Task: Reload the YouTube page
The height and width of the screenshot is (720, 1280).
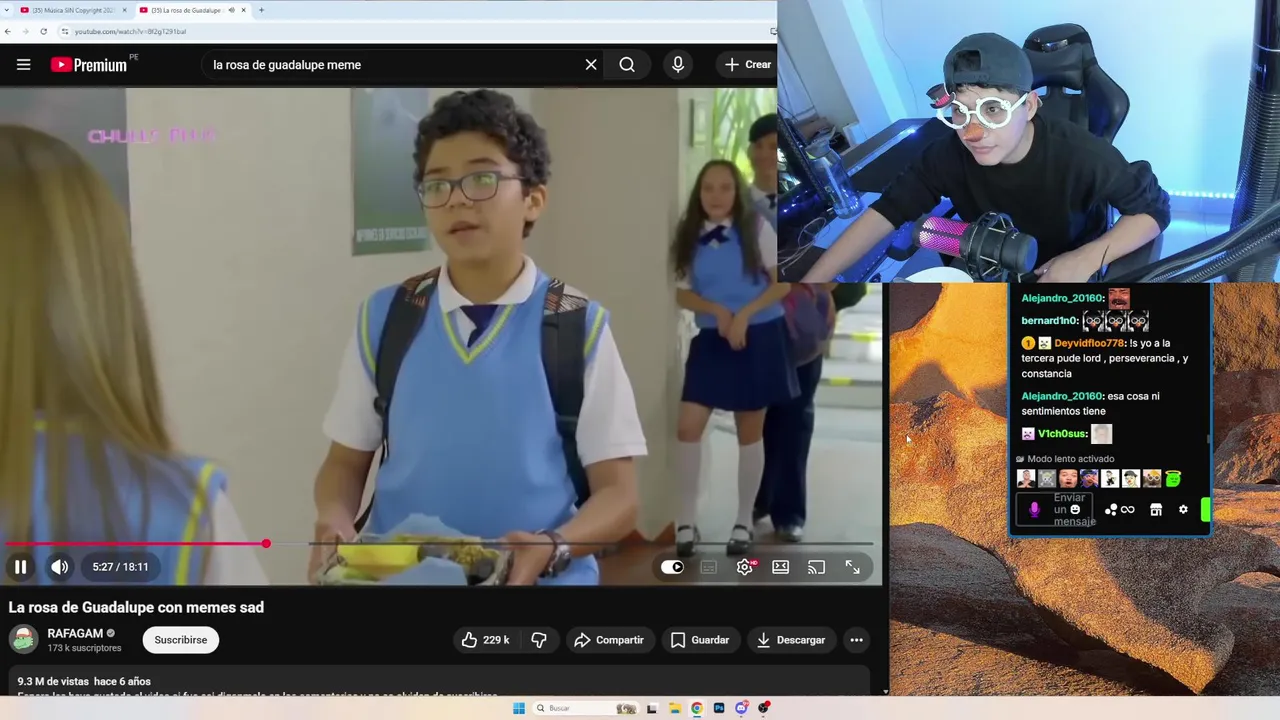Action: click(x=43, y=31)
